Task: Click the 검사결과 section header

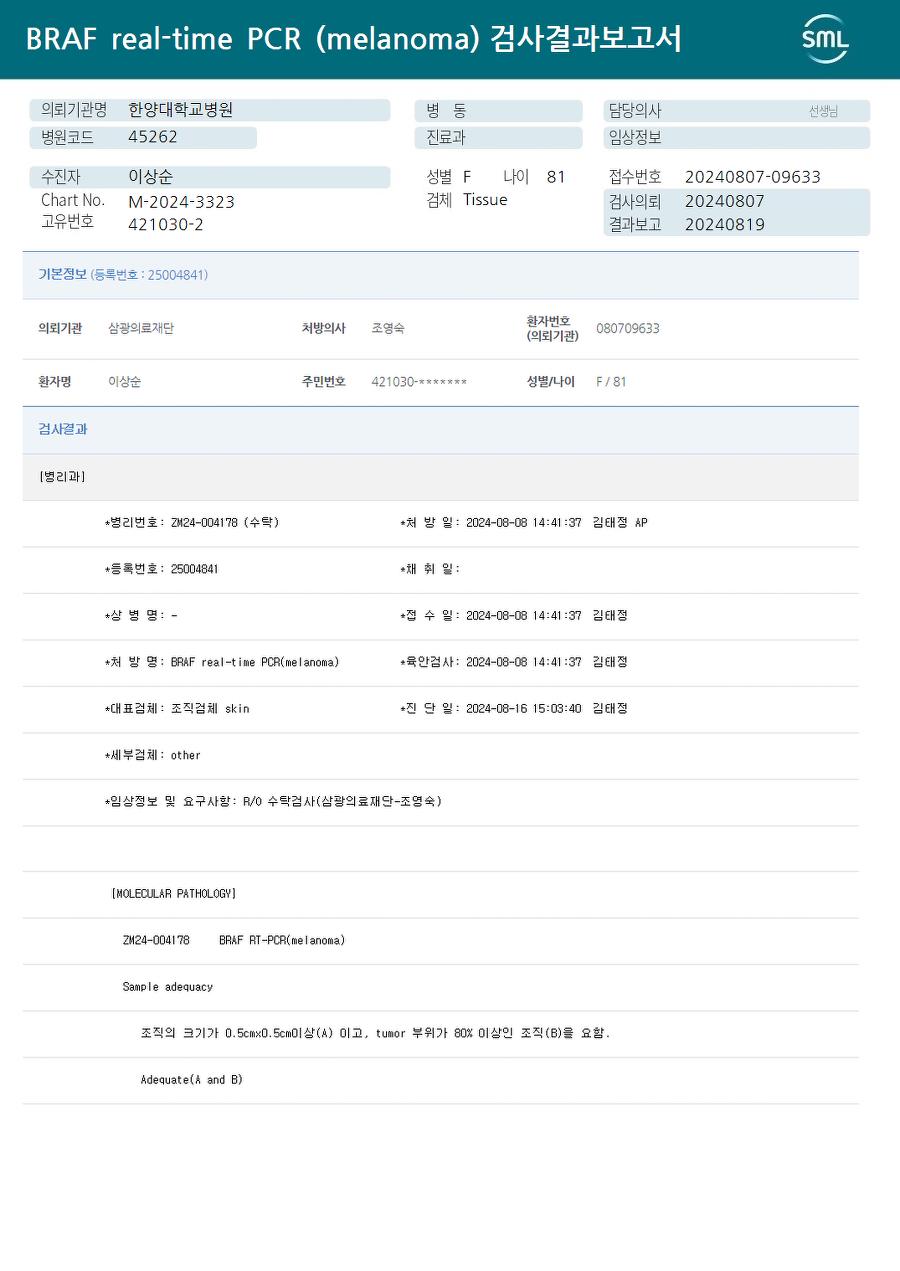Action: tap(440, 429)
